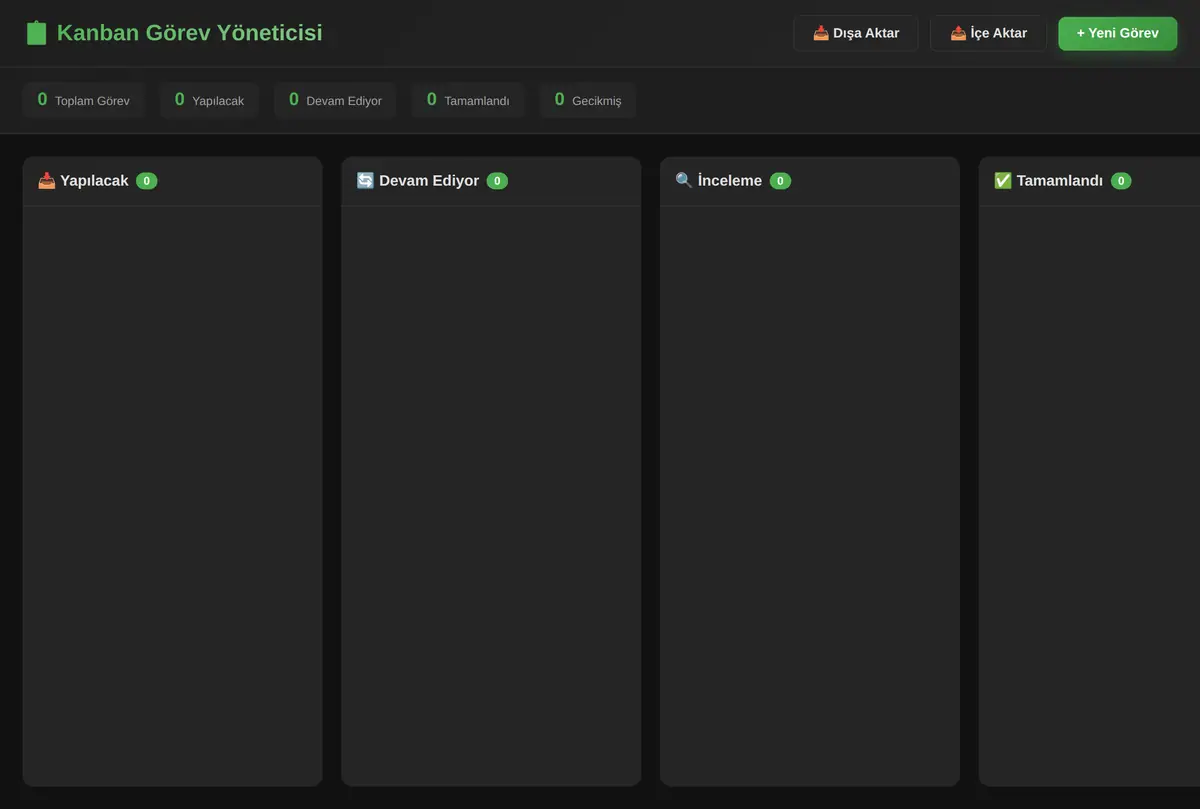The width and height of the screenshot is (1200, 809).
Task: Create a task with Yeni Görev button
Action: click(1118, 33)
